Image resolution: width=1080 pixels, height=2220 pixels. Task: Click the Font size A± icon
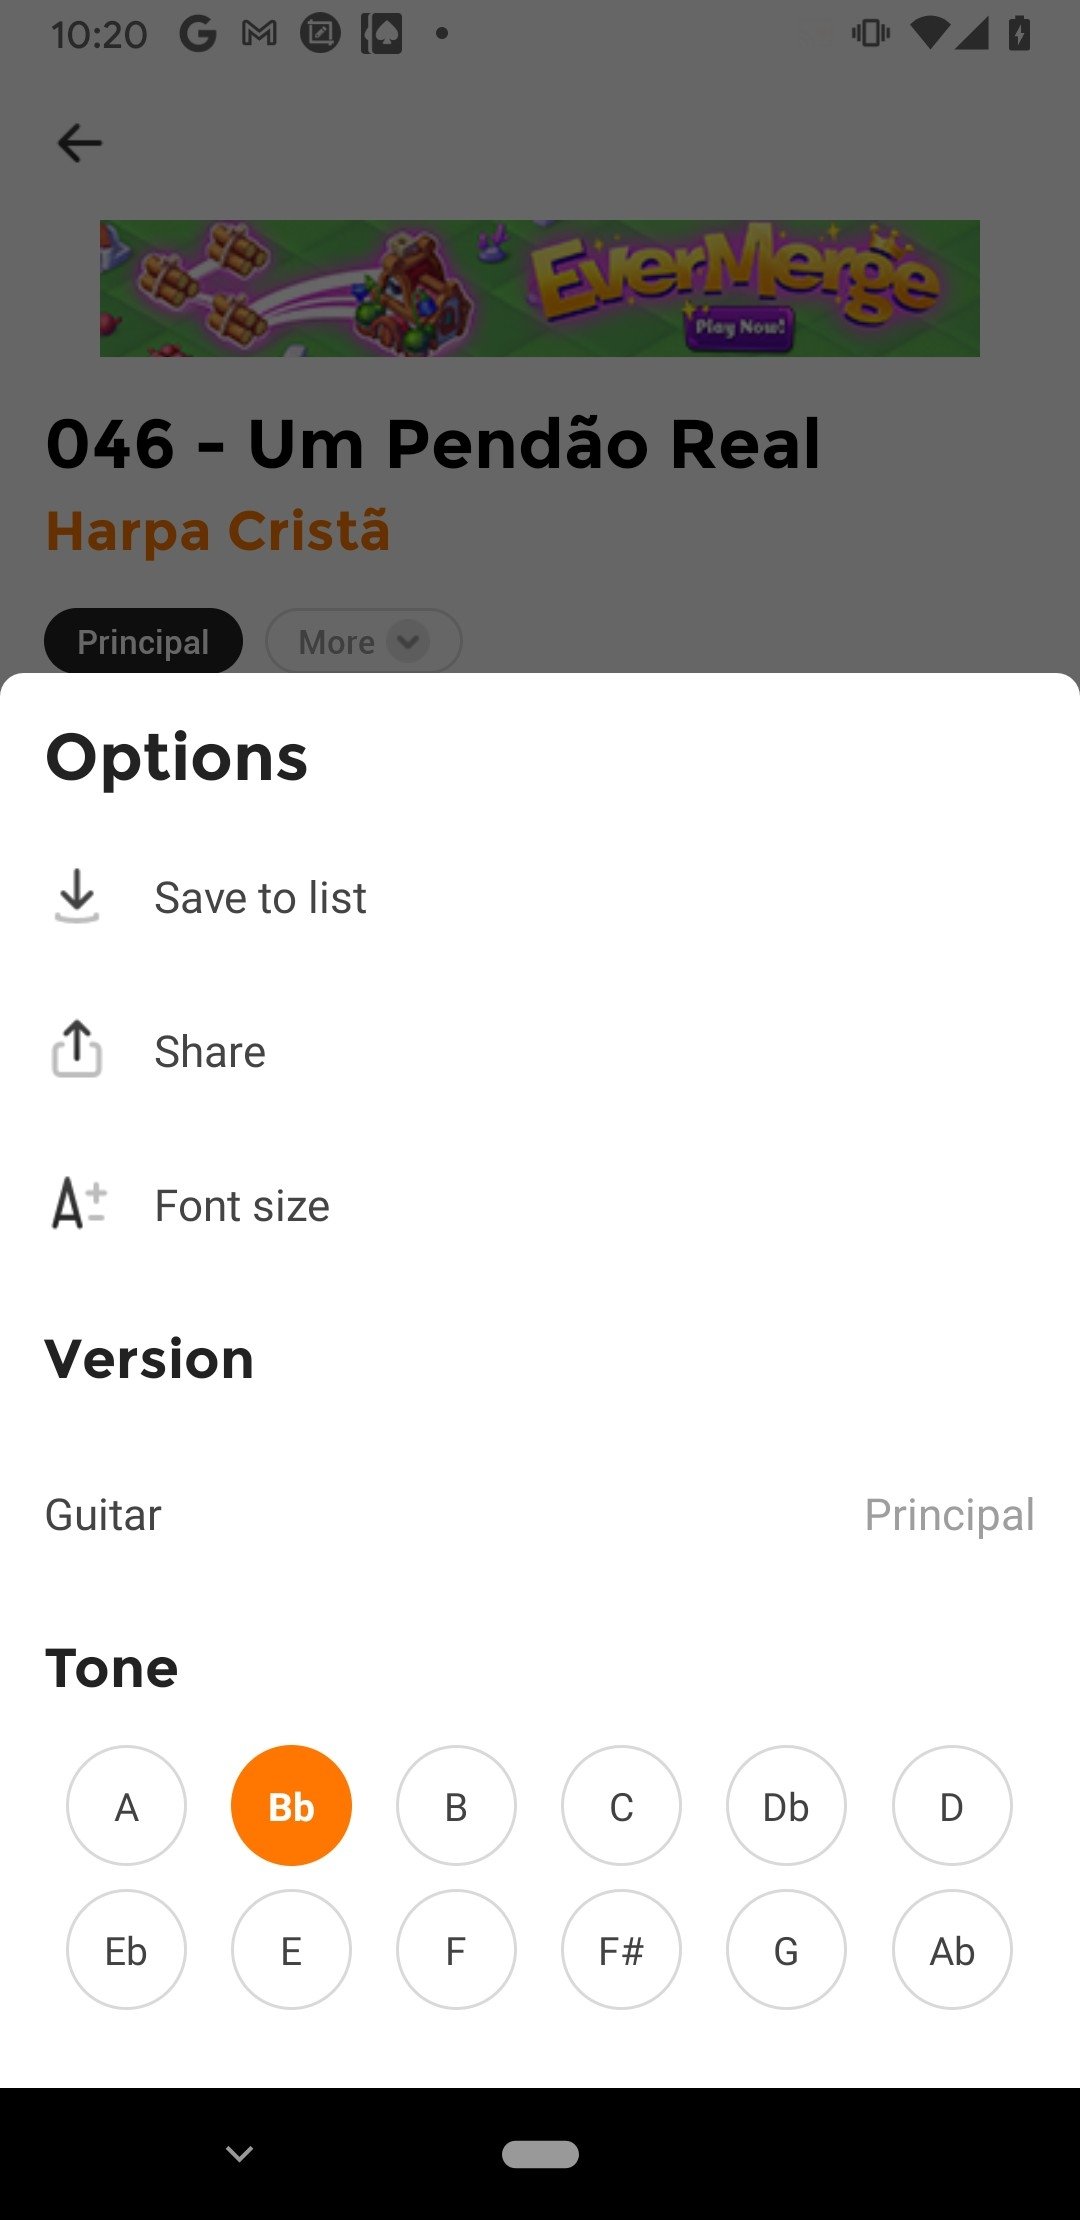[x=78, y=1204]
